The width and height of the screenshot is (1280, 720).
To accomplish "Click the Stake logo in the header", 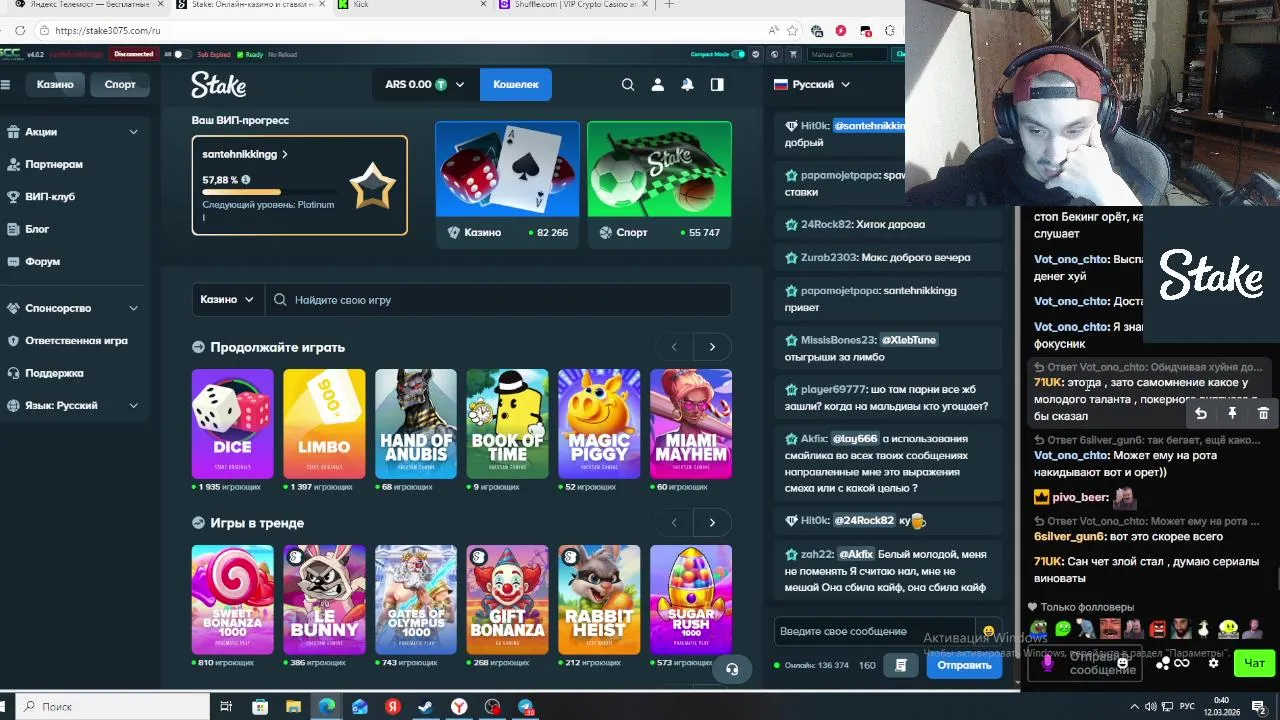I will pyautogui.click(x=219, y=85).
